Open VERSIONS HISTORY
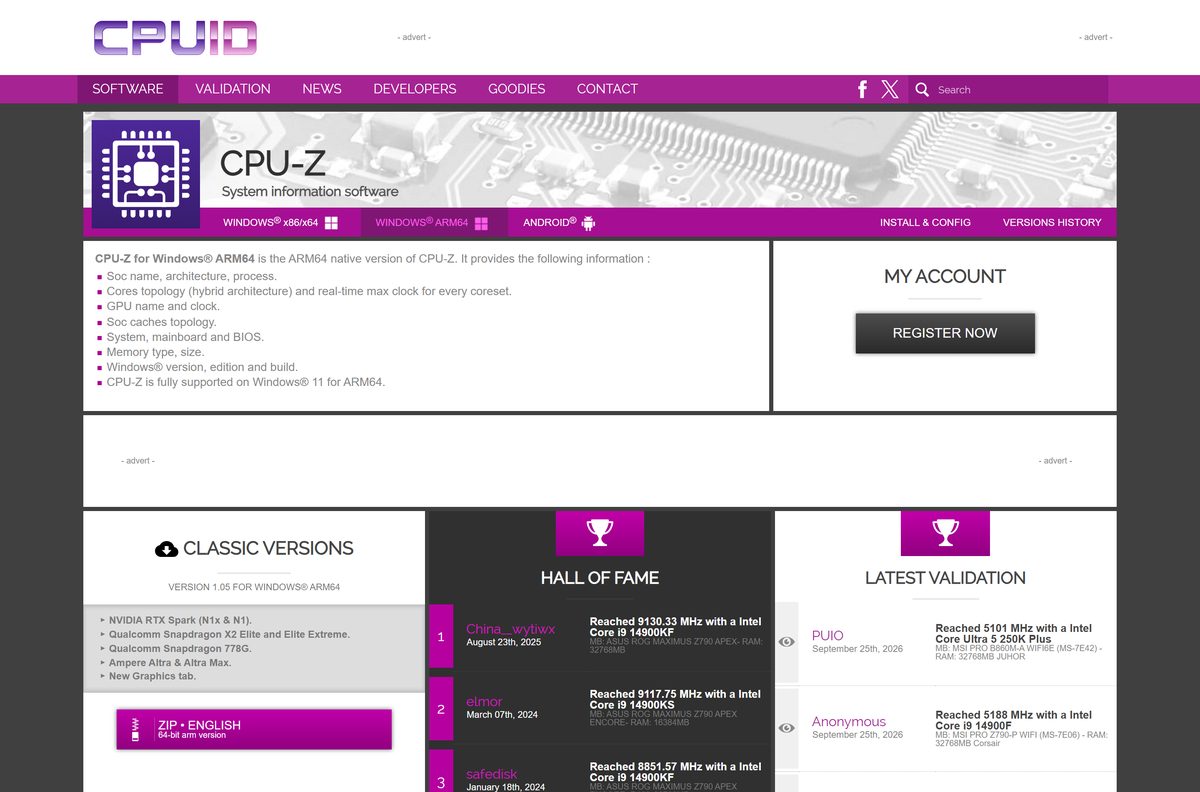This screenshot has height=792, width=1200. tap(1052, 222)
